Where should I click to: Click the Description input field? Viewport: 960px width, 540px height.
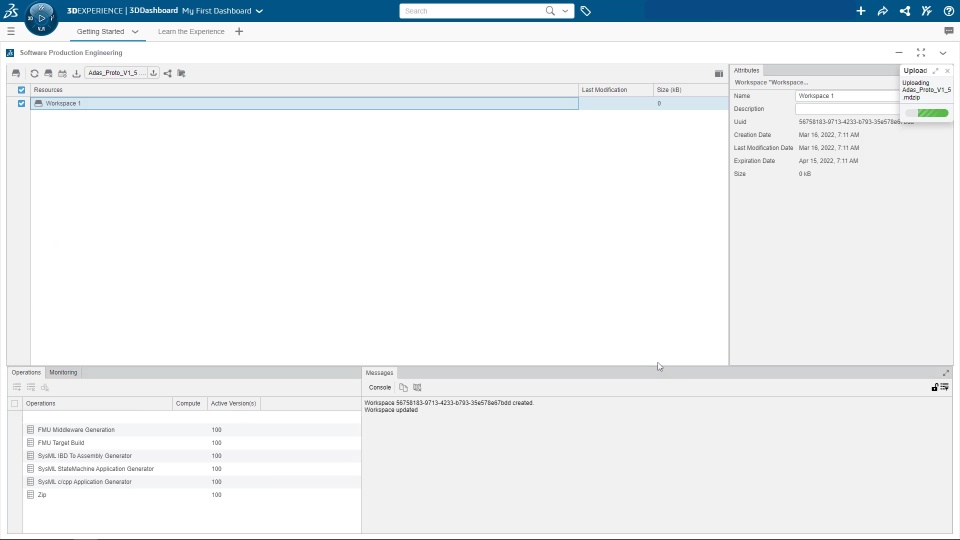(847, 109)
